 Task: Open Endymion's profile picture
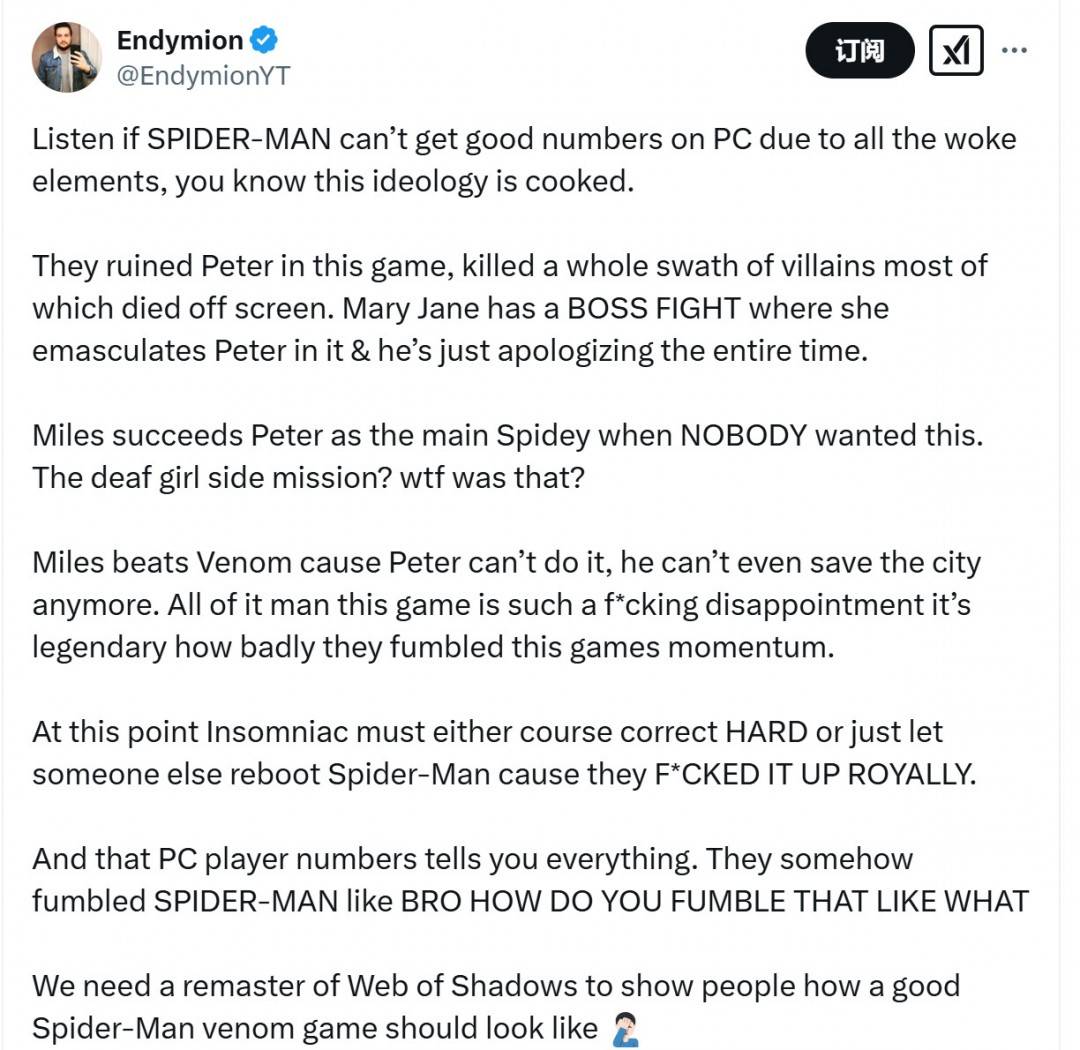pos(67,58)
